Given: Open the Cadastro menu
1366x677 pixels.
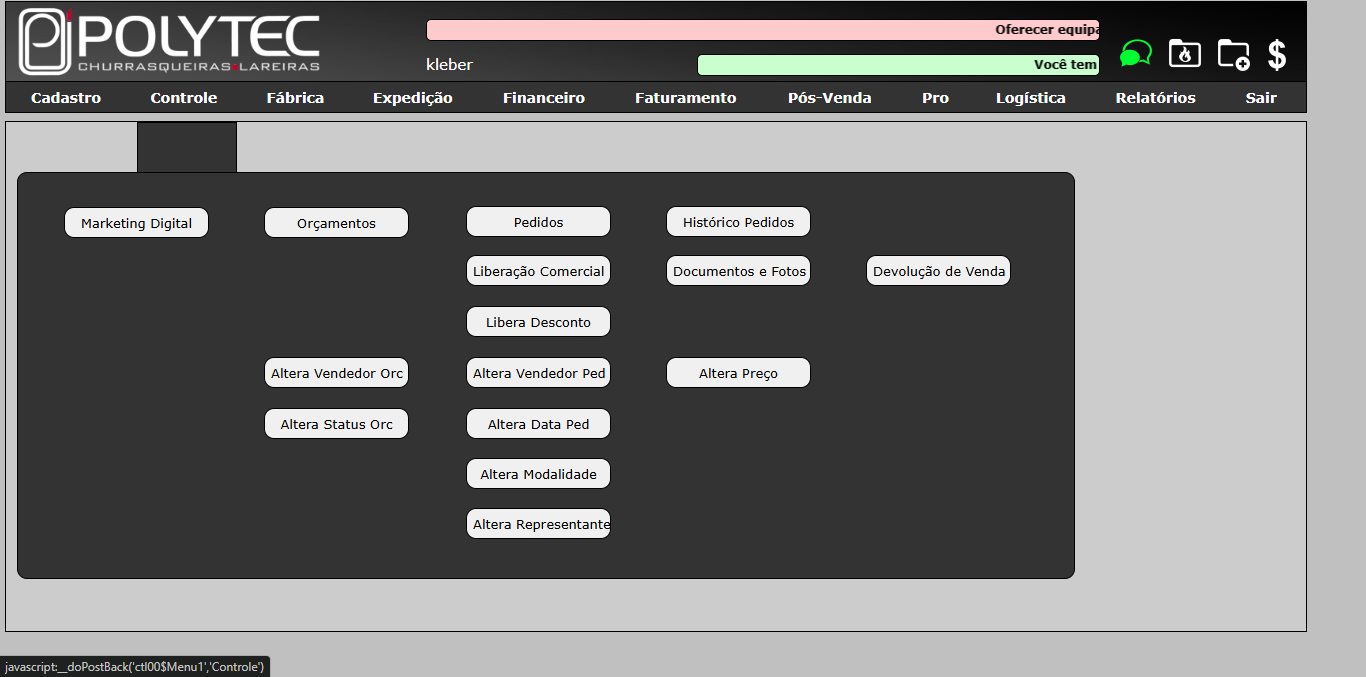Looking at the screenshot, I should [66, 98].
